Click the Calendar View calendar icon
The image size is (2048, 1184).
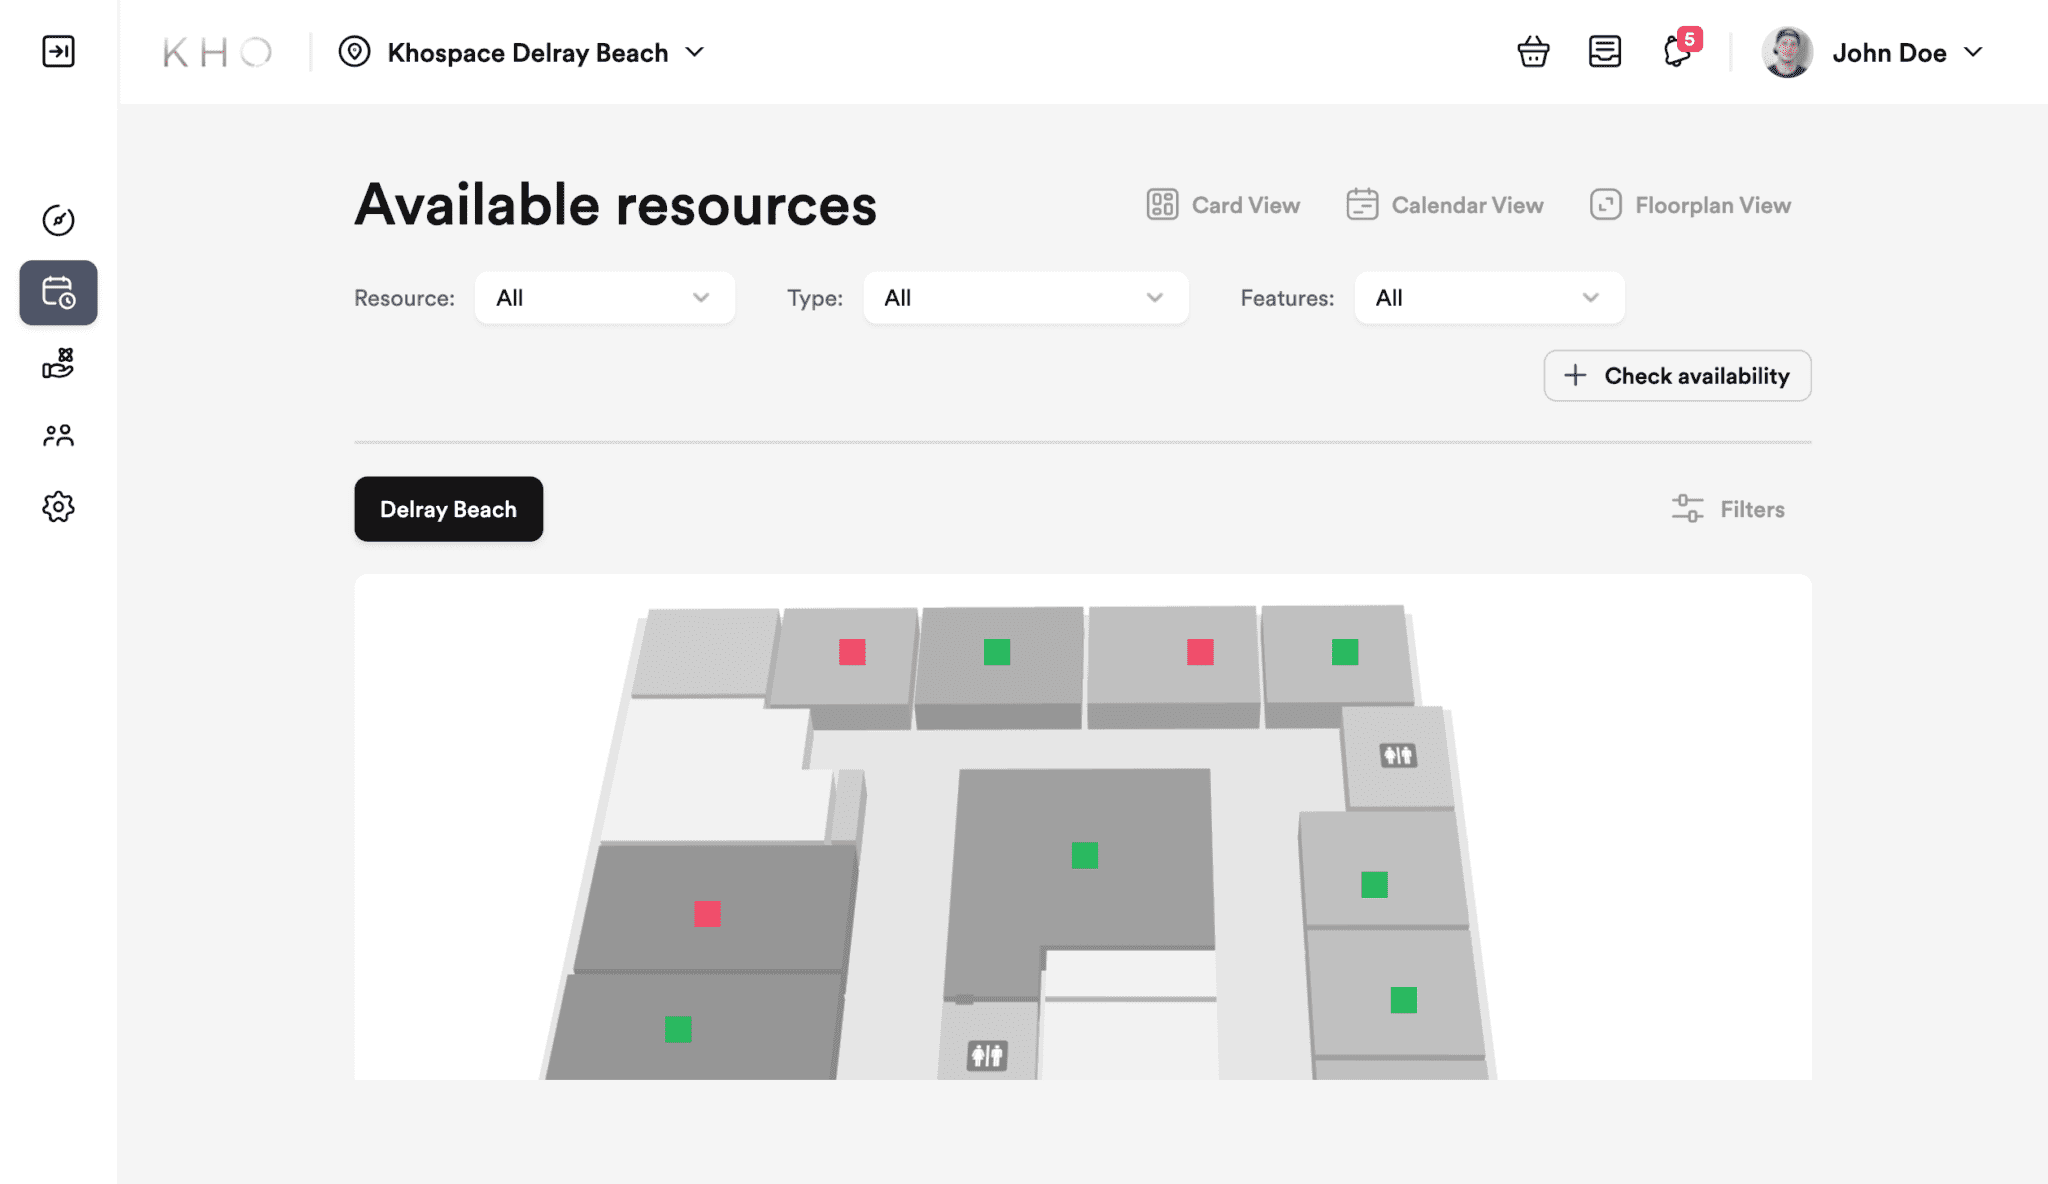[1362, 204]
